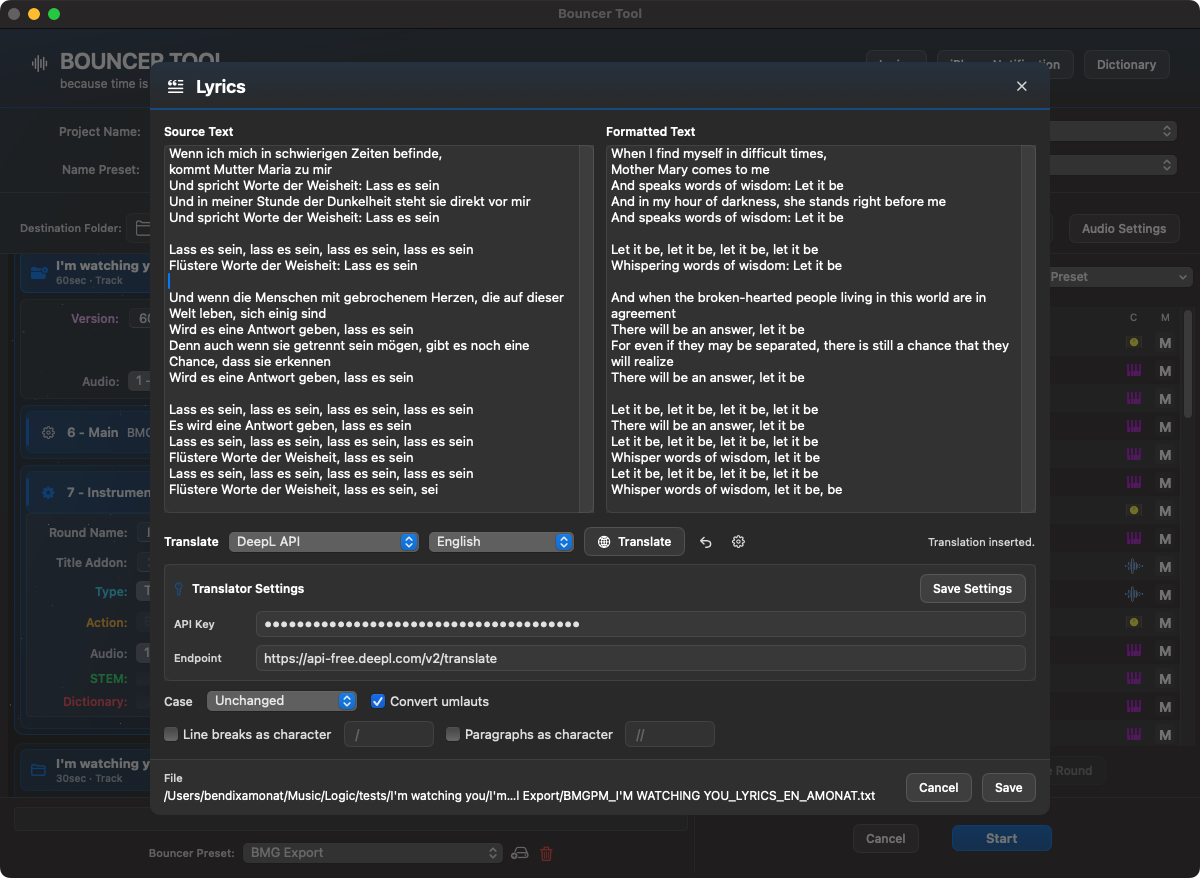Click the Save Settings button
The height and width of the screenshot is (878, 1200).
click(973, 589)
